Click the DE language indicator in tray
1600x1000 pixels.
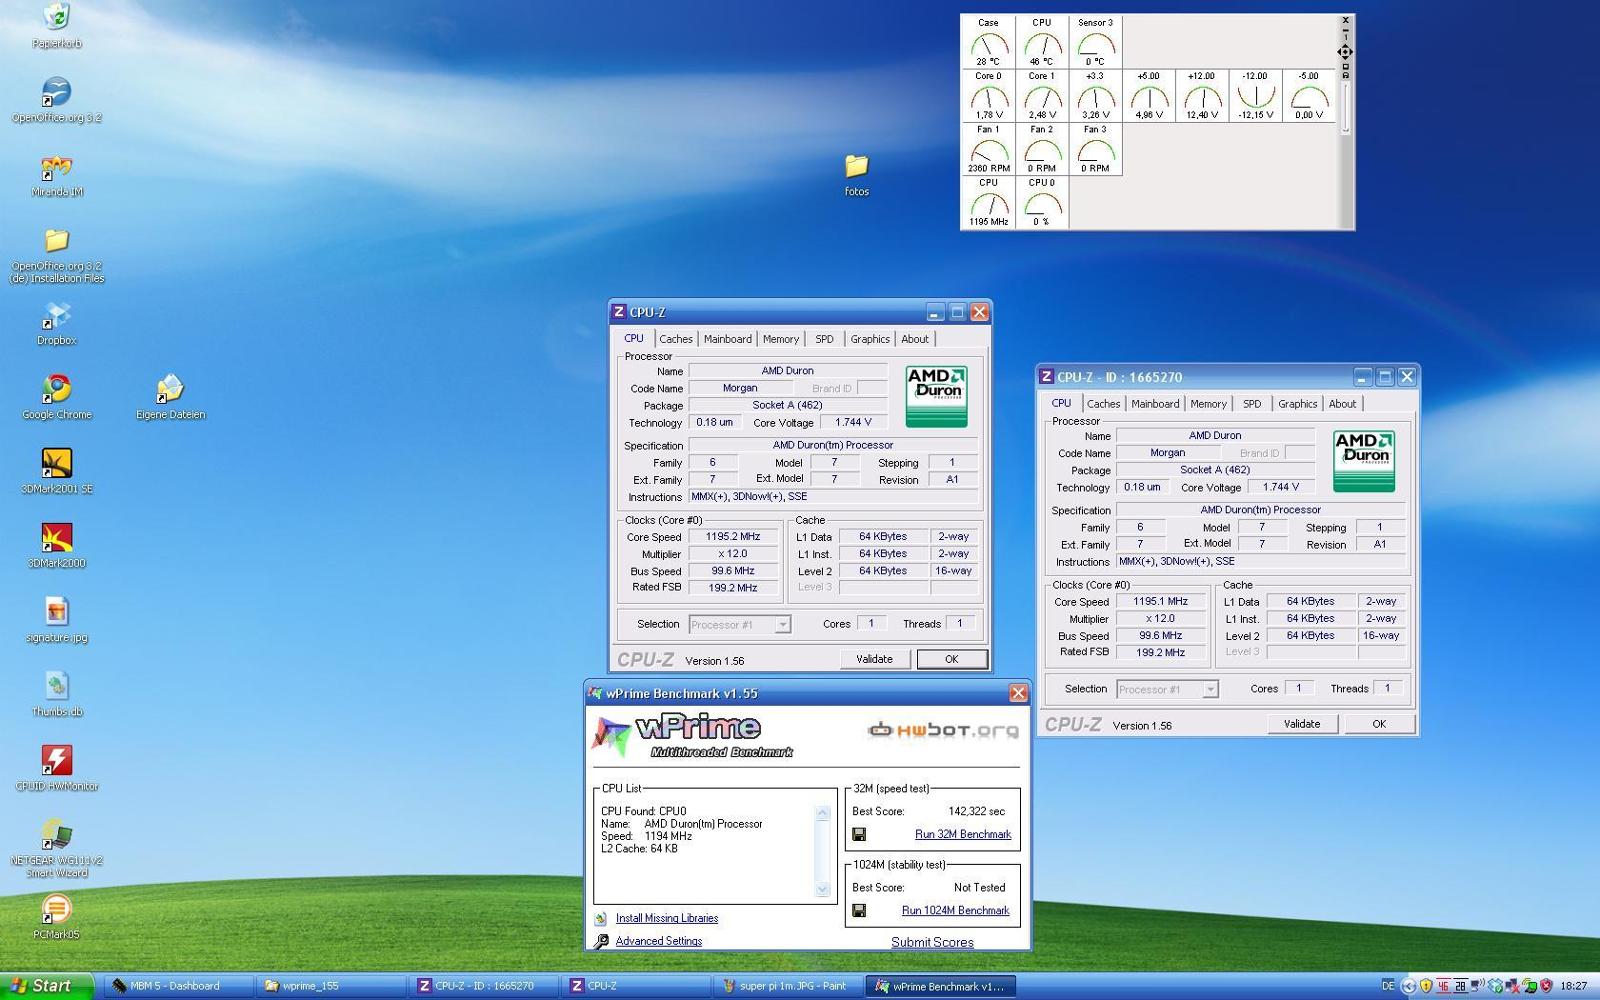(1388, 986)
